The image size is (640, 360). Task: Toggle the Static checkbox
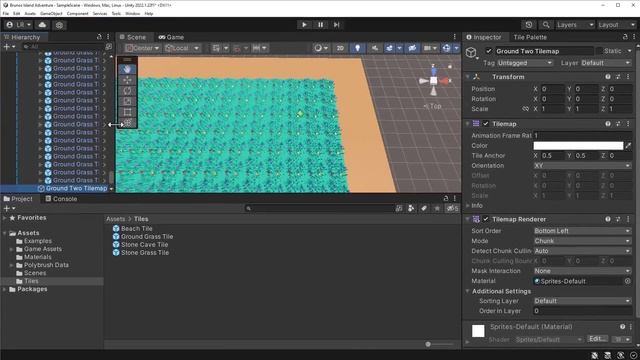(x=599, y=51)
